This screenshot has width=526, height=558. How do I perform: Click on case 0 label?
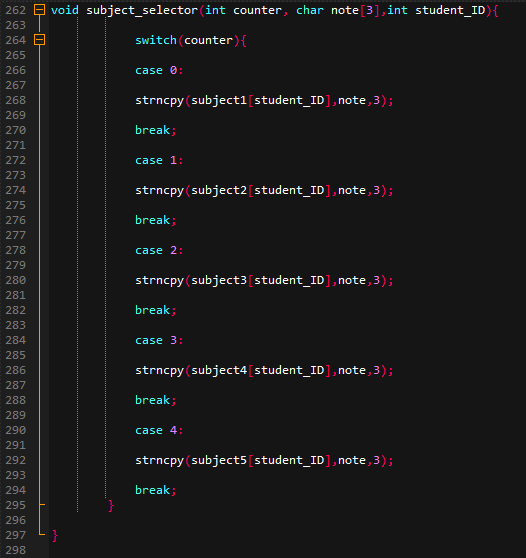(x=159, y=70)
